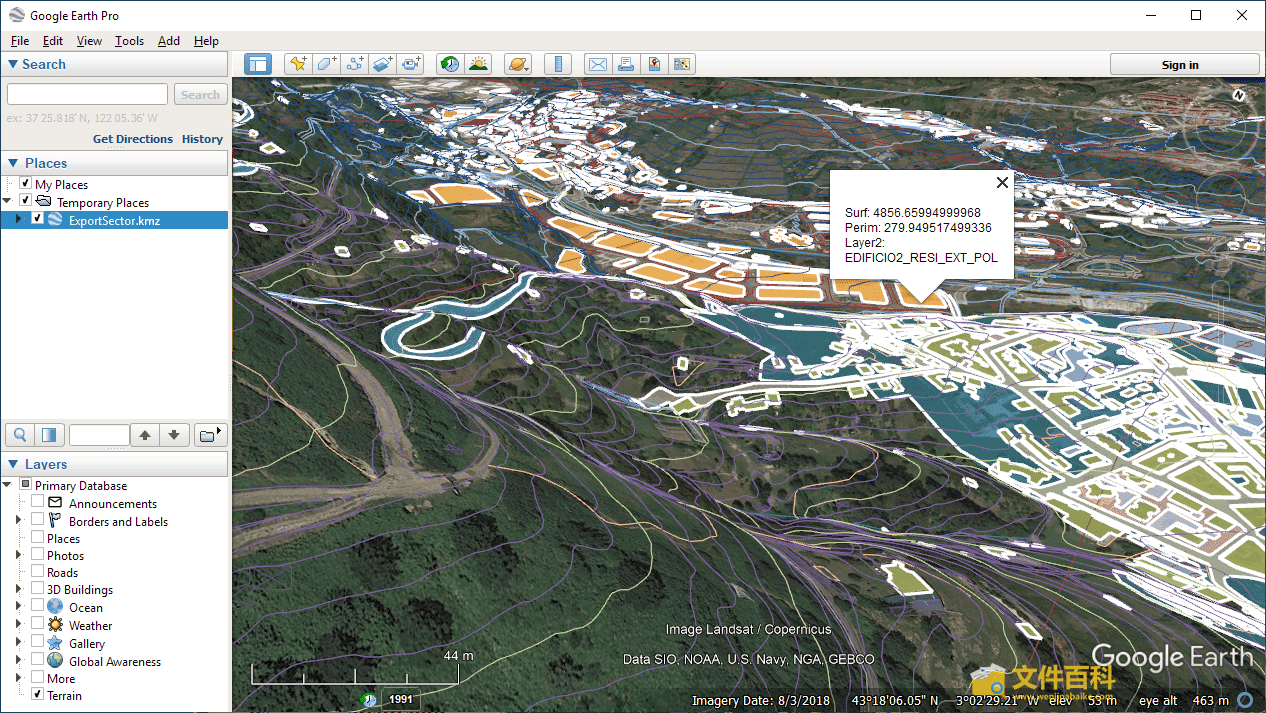The width and height of the screenshot is (1266, 713).
Task: Click inside the search input field
Action: tap(87, 94)
